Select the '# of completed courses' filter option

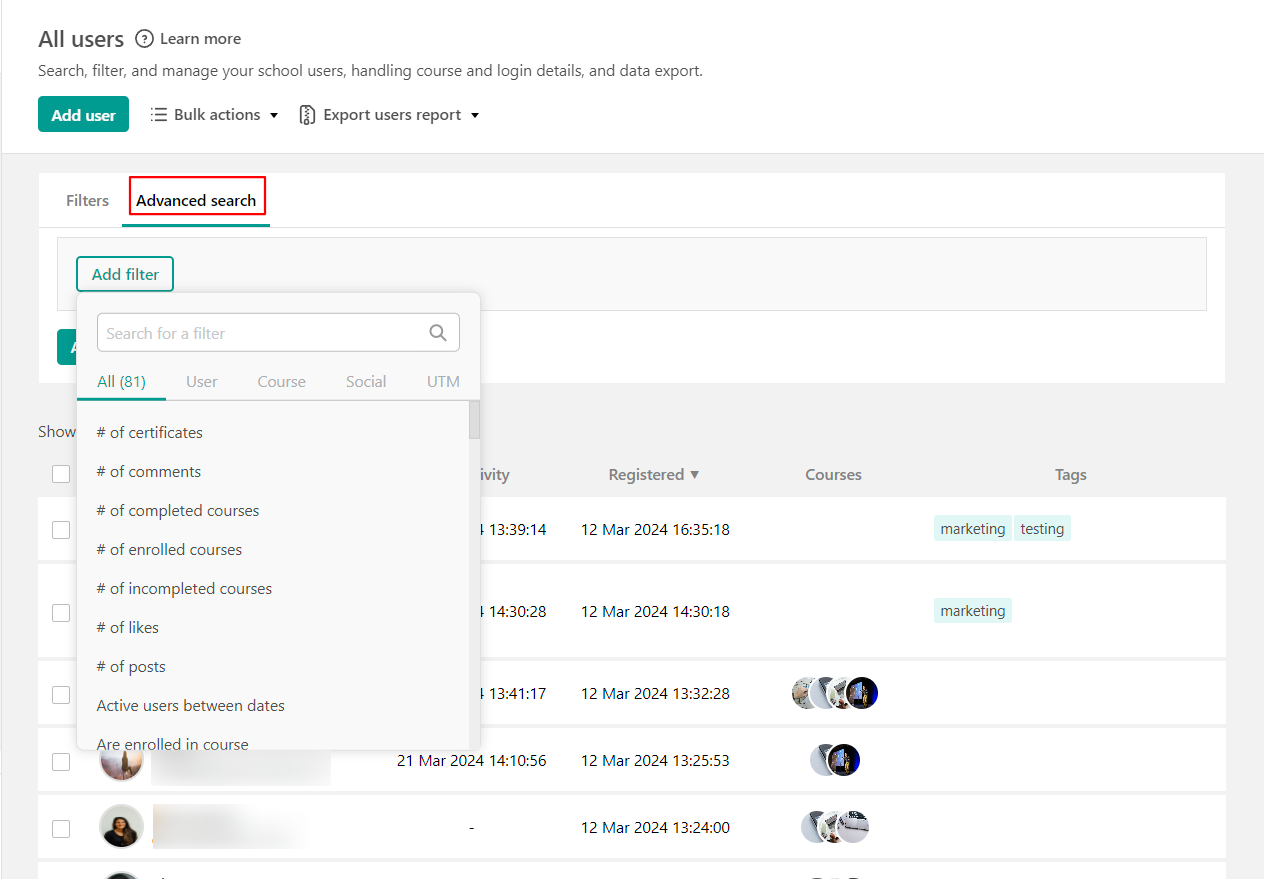click(177, 510)
